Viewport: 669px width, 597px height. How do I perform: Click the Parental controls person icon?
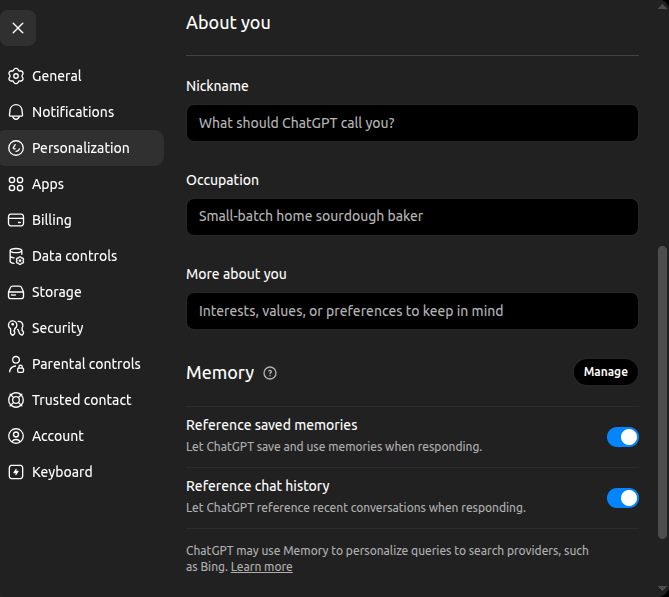pos(16,364)
